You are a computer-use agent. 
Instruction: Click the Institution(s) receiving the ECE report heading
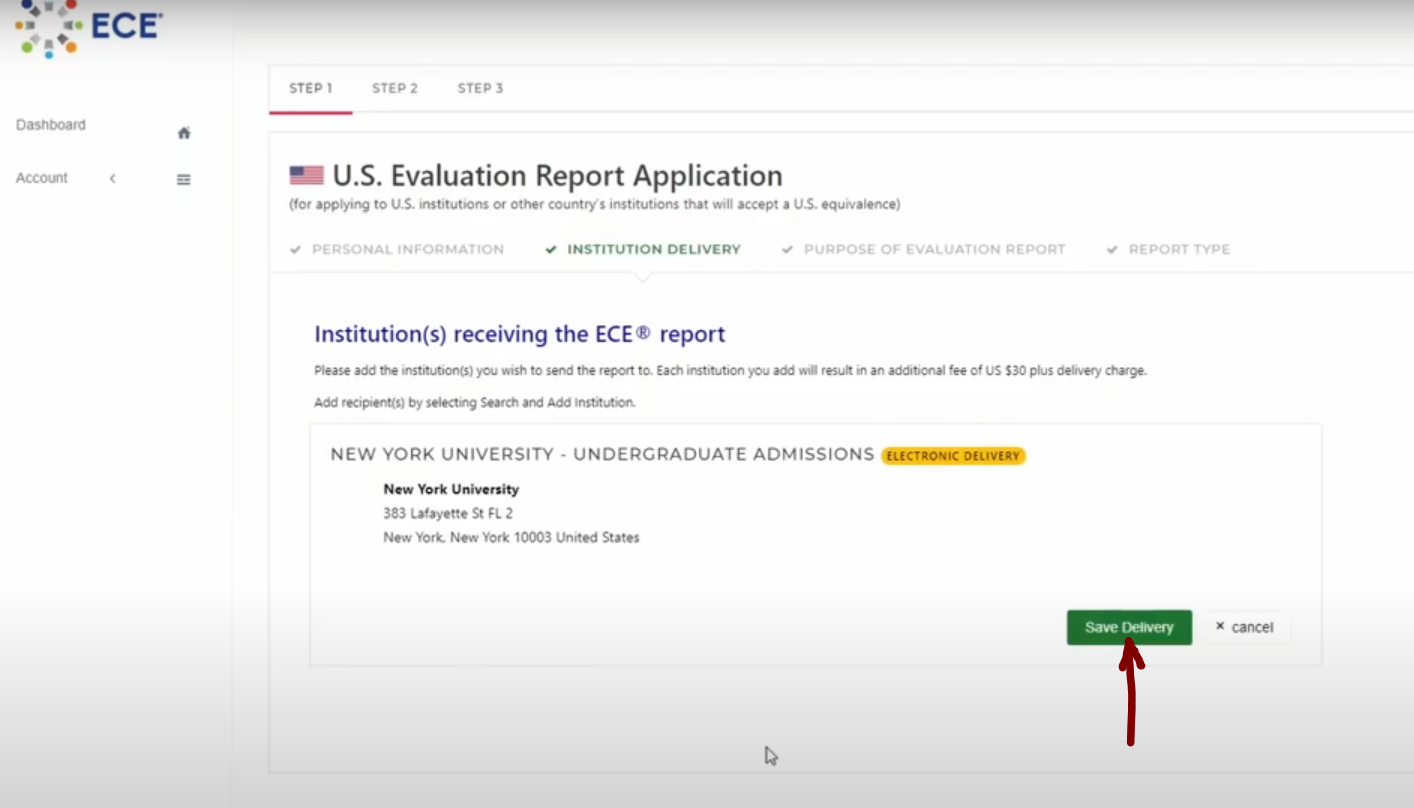click(x=519, y=334)
